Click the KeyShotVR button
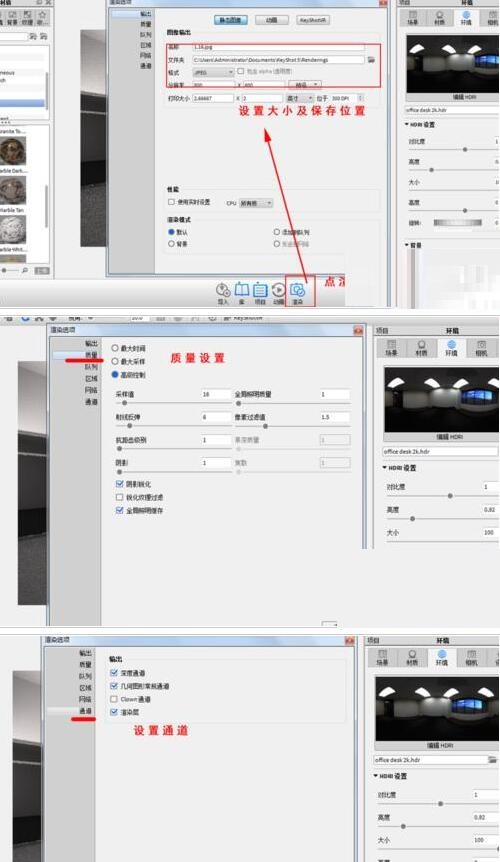This screenshot has width=500, height=862. pos(313,20)
